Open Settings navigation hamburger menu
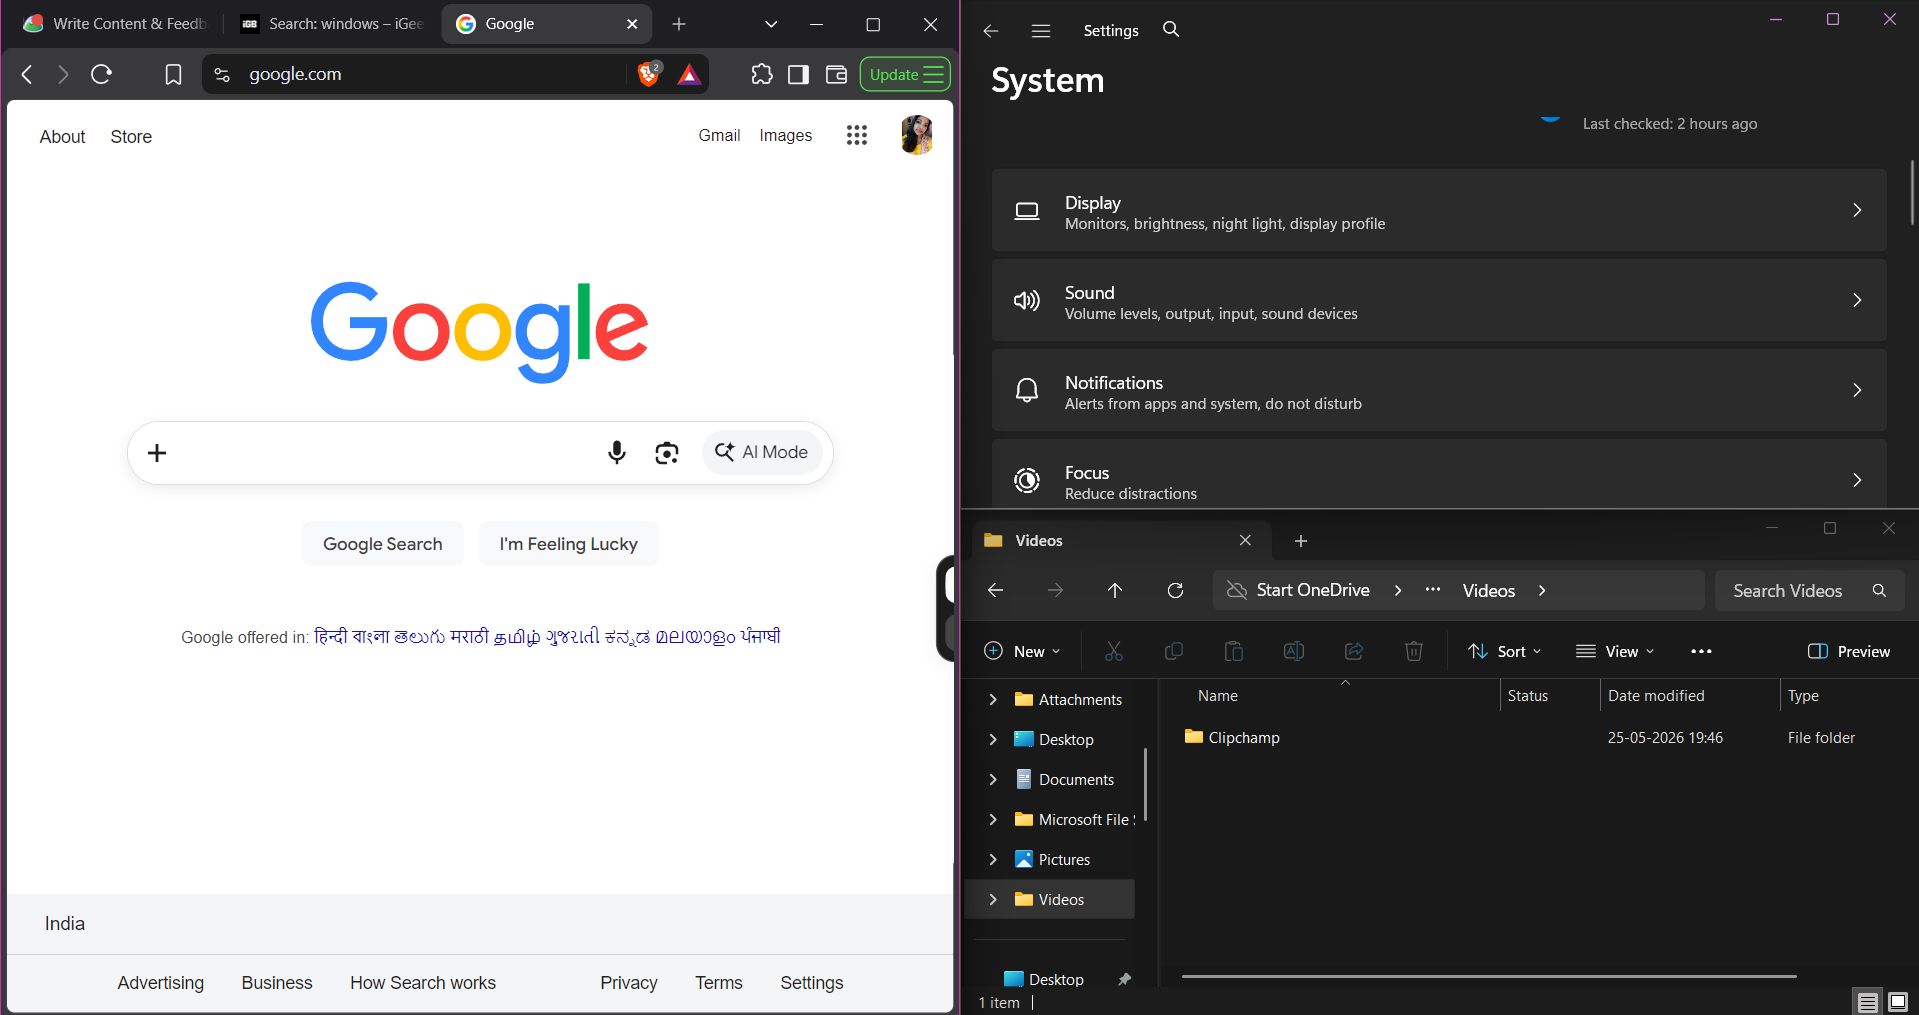 click(1041, 31)
